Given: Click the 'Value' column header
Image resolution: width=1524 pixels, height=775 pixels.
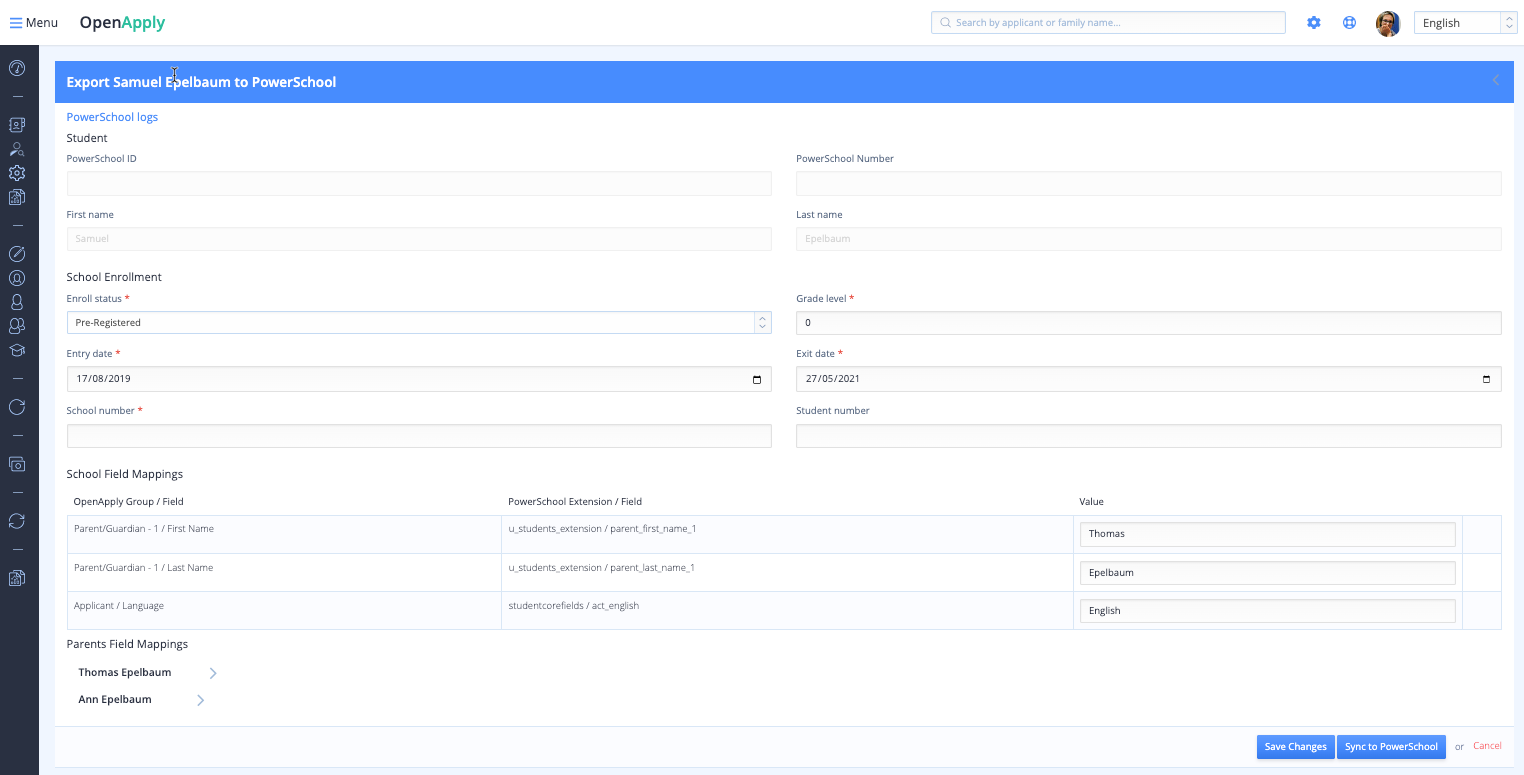Looking at the screenshot, I should [x=1091, y=502].
